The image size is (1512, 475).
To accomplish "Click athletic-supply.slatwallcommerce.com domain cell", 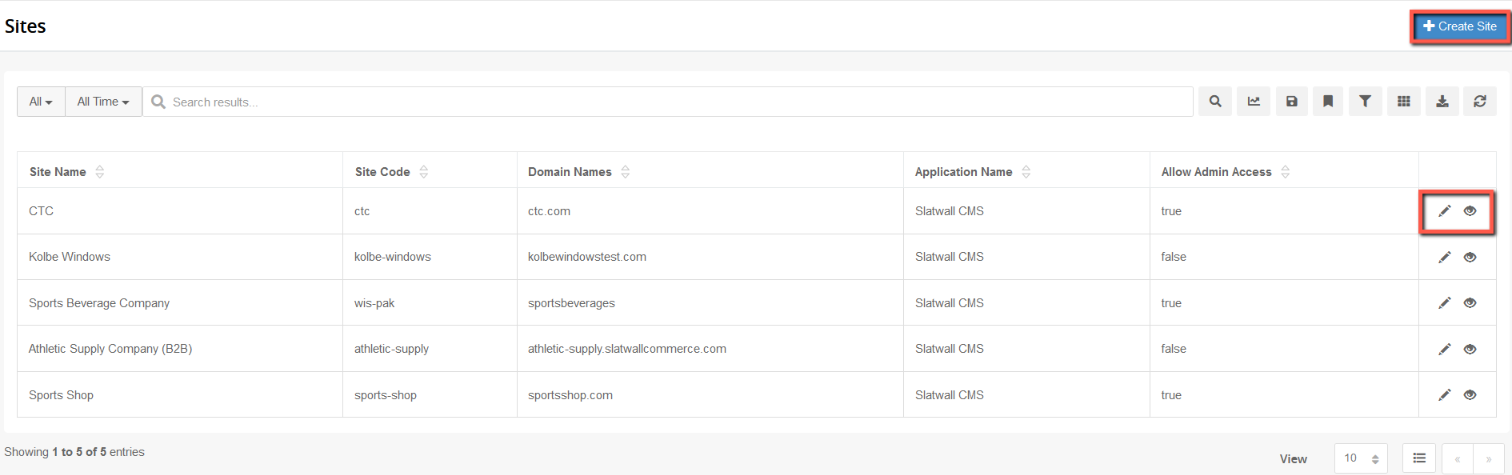I will click(710, 349).
